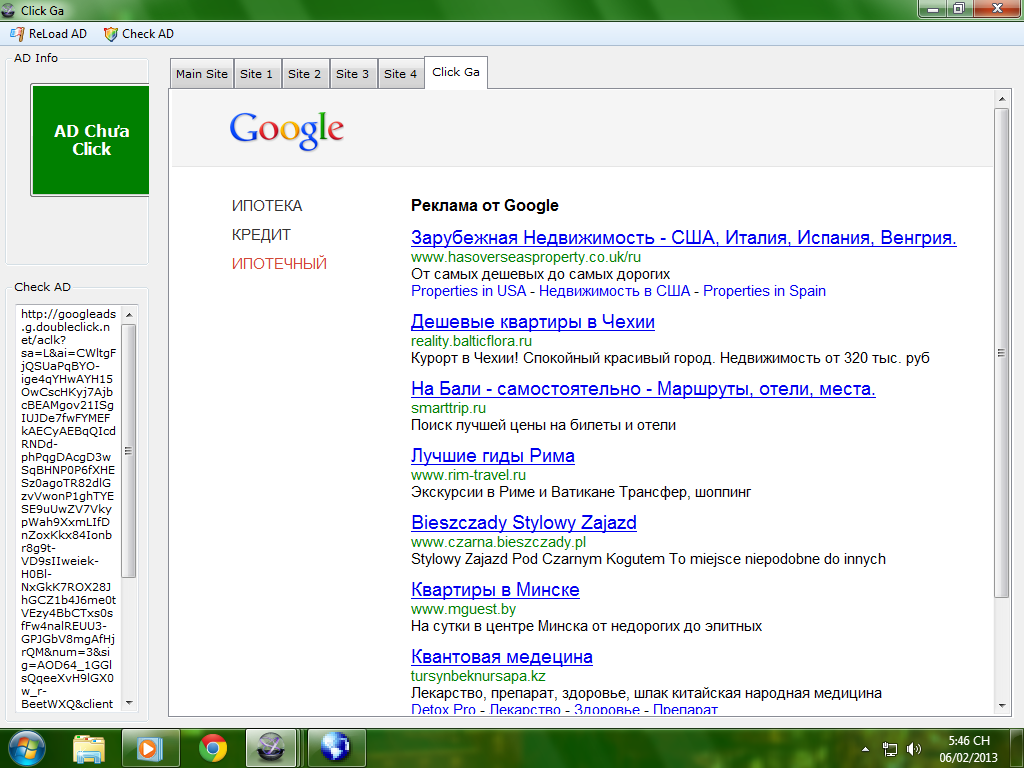Switch to the Site 1 tab

coord(256,74)
